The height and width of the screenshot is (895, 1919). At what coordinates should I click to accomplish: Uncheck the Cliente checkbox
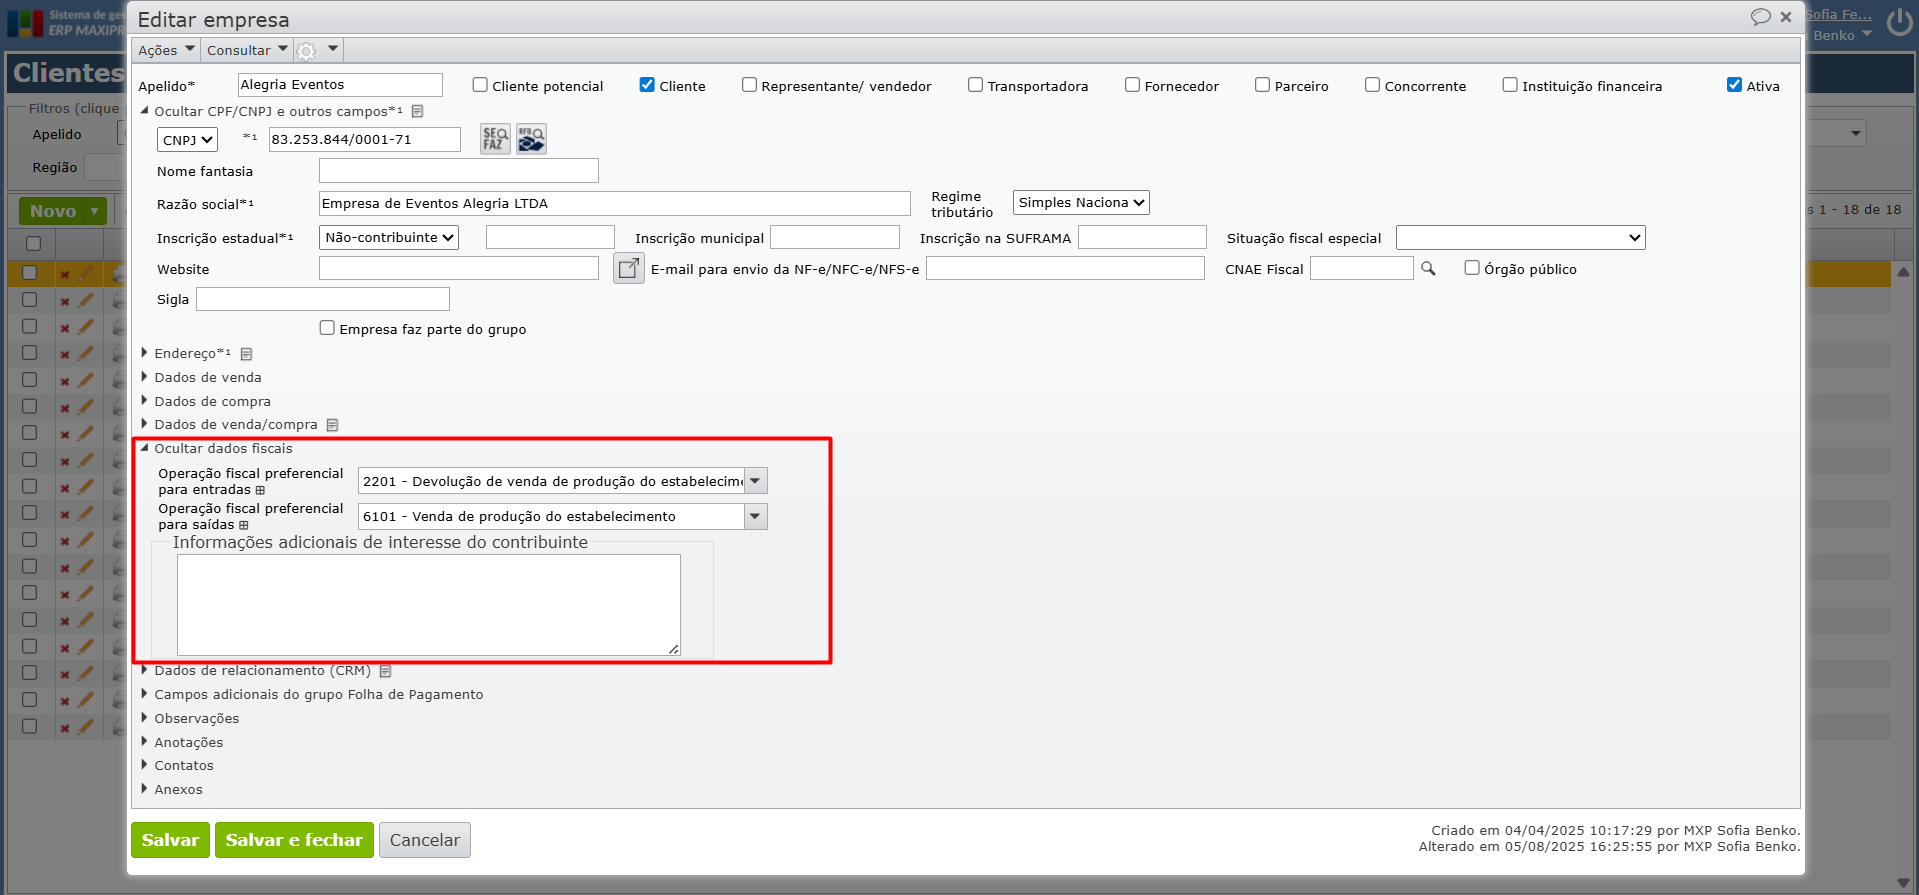click(647, 85)
